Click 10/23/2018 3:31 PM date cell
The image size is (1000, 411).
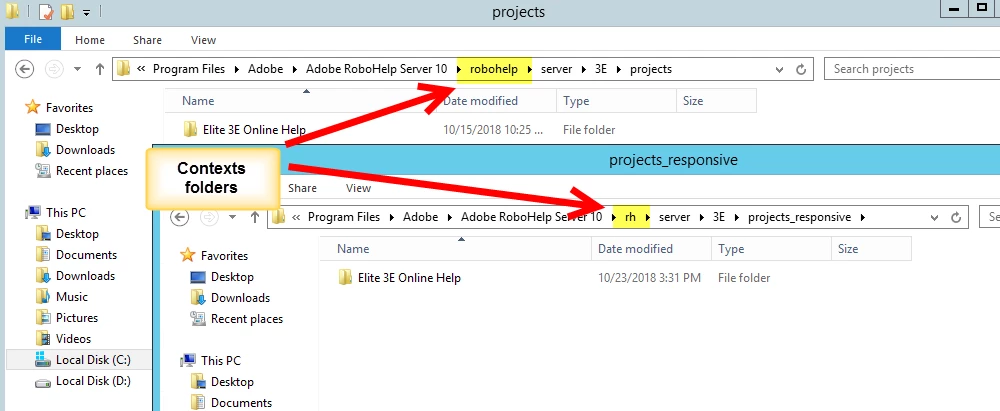(x=649, y=278)
